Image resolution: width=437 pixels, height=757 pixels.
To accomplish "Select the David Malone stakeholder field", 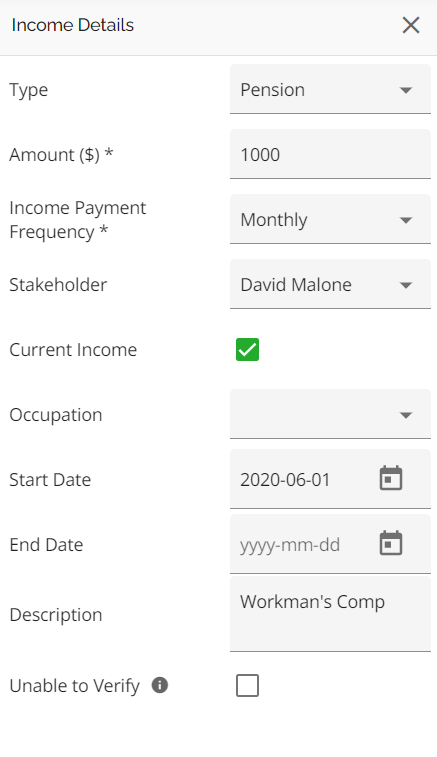I will (x=330, y=284).
